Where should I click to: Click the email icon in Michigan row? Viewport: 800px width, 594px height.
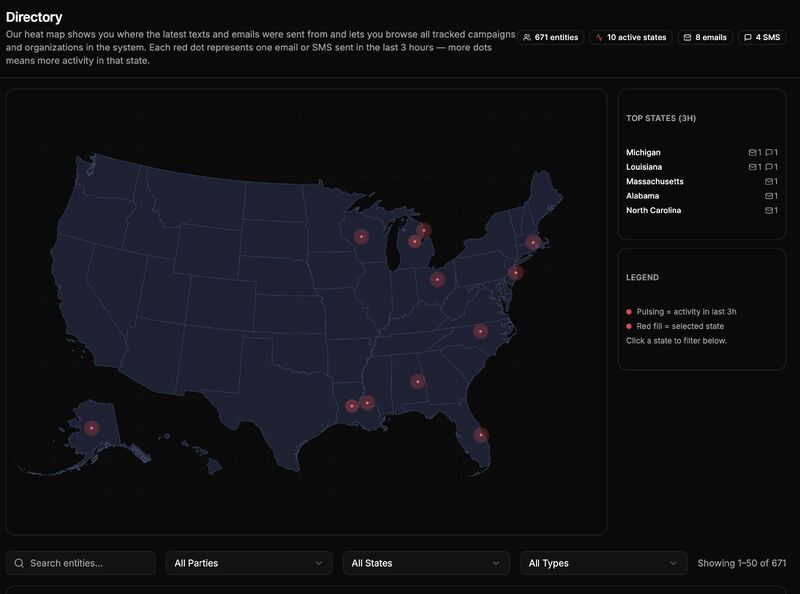[x=753, y=152]
